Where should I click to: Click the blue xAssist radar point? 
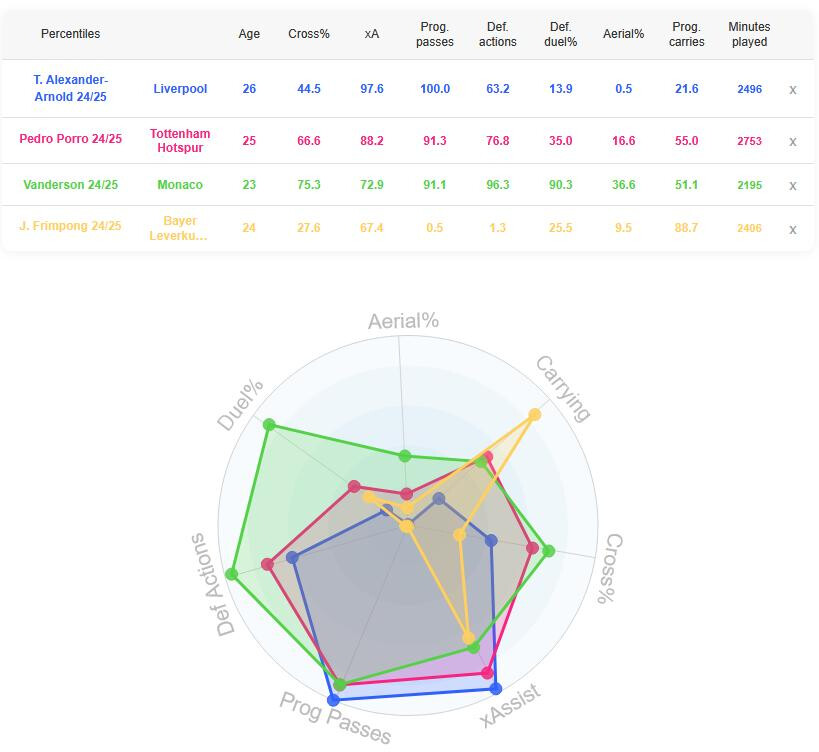pos(496,689)
